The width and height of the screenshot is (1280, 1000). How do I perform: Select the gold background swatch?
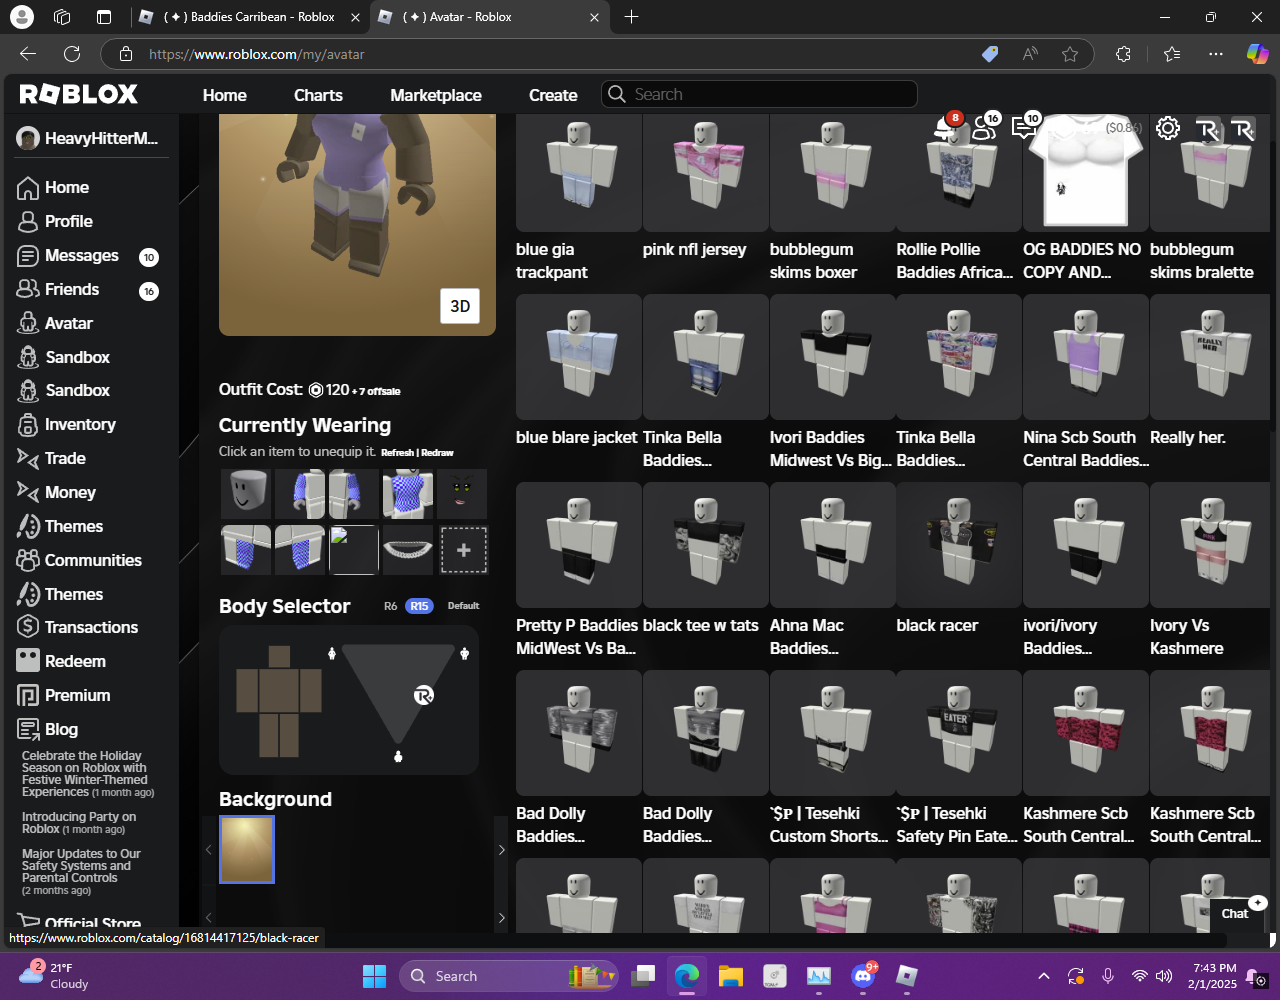click(x=247, y=850)
